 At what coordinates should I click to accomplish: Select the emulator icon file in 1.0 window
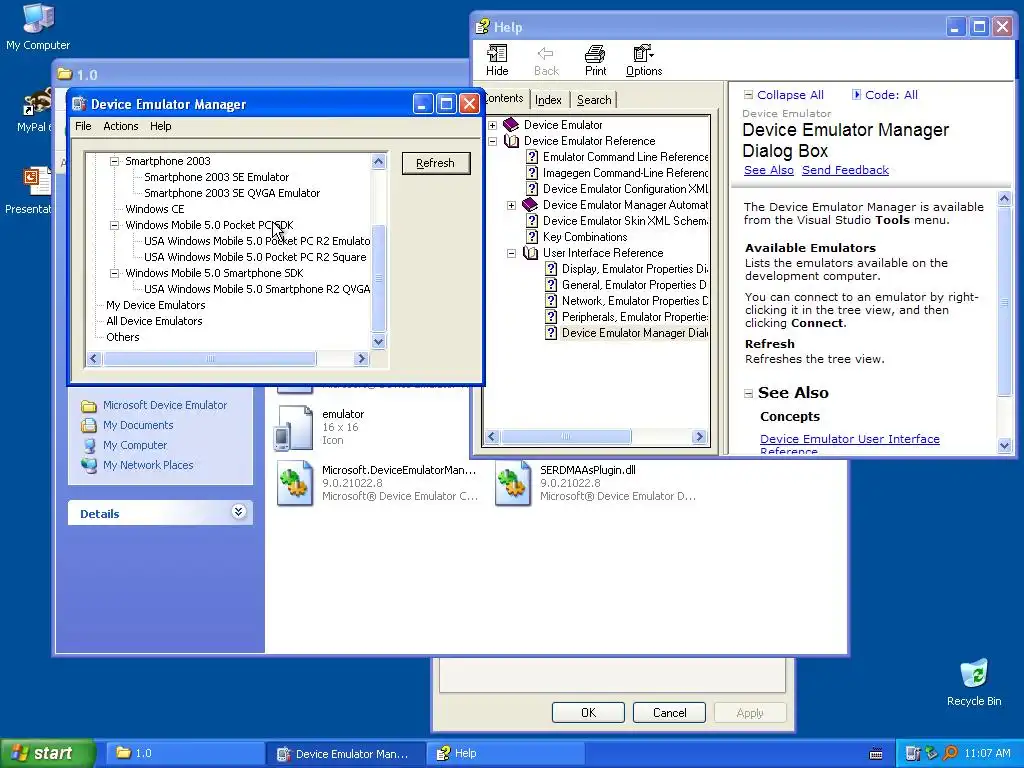coord(293,427)
